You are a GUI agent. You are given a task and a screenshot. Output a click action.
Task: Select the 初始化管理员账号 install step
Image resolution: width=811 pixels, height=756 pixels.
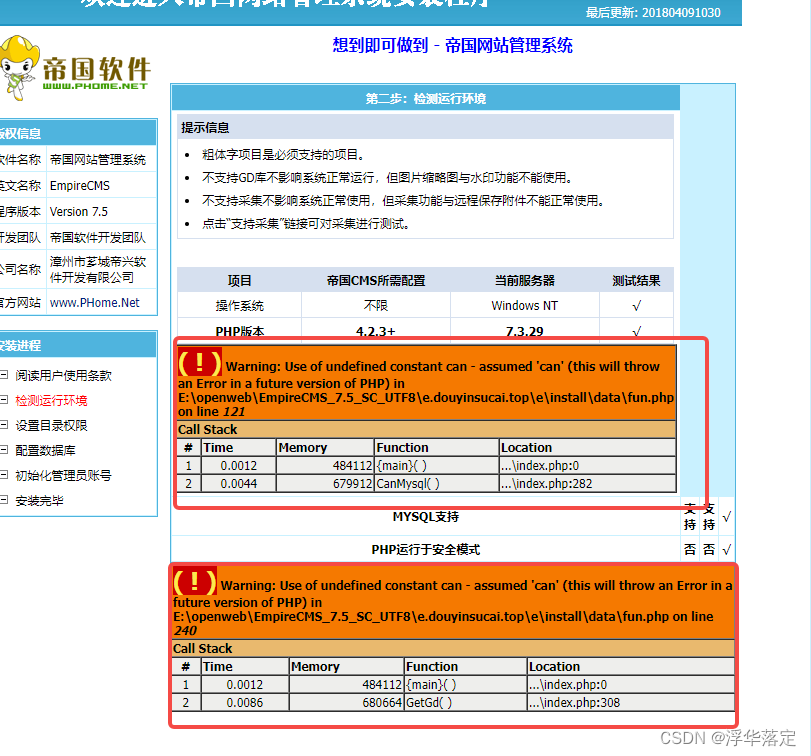(x=63, y=475)
